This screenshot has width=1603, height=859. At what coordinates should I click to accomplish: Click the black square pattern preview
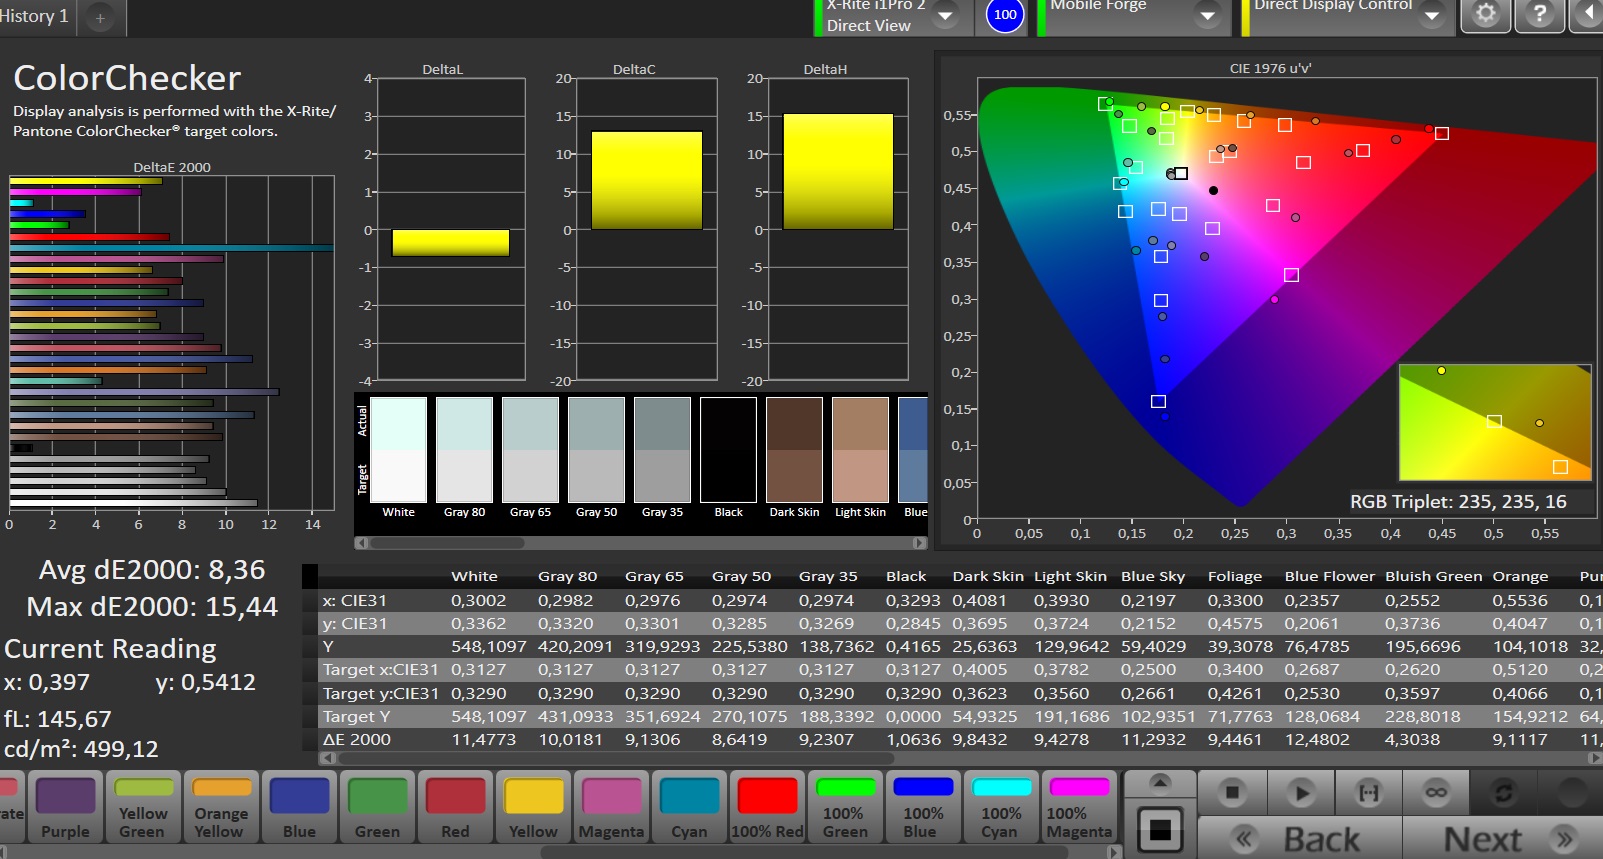1160,829
